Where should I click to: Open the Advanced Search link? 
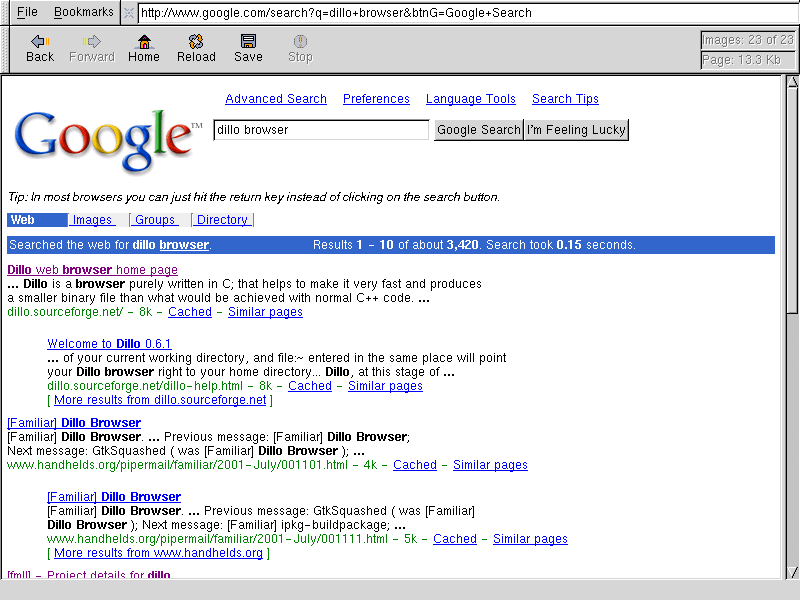[x=276, y=99]
